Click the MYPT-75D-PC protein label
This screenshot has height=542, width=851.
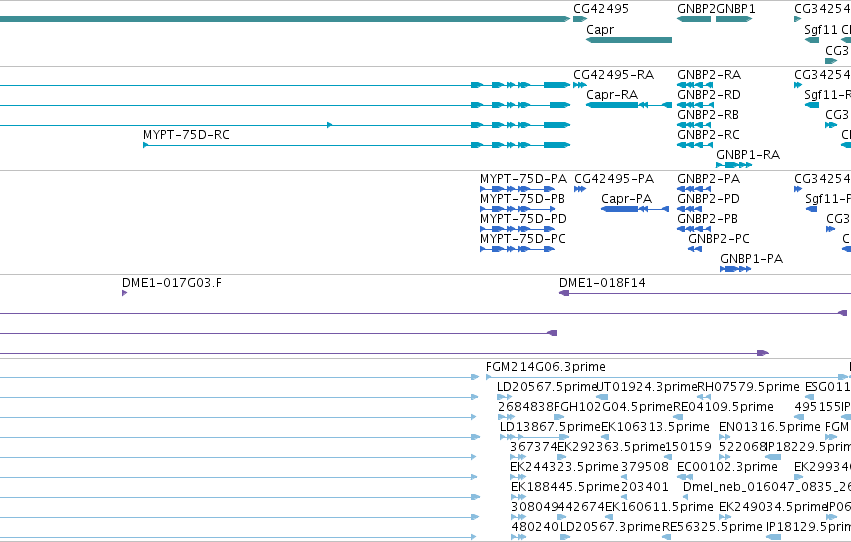pyautogui.click(x=523, y=239)
